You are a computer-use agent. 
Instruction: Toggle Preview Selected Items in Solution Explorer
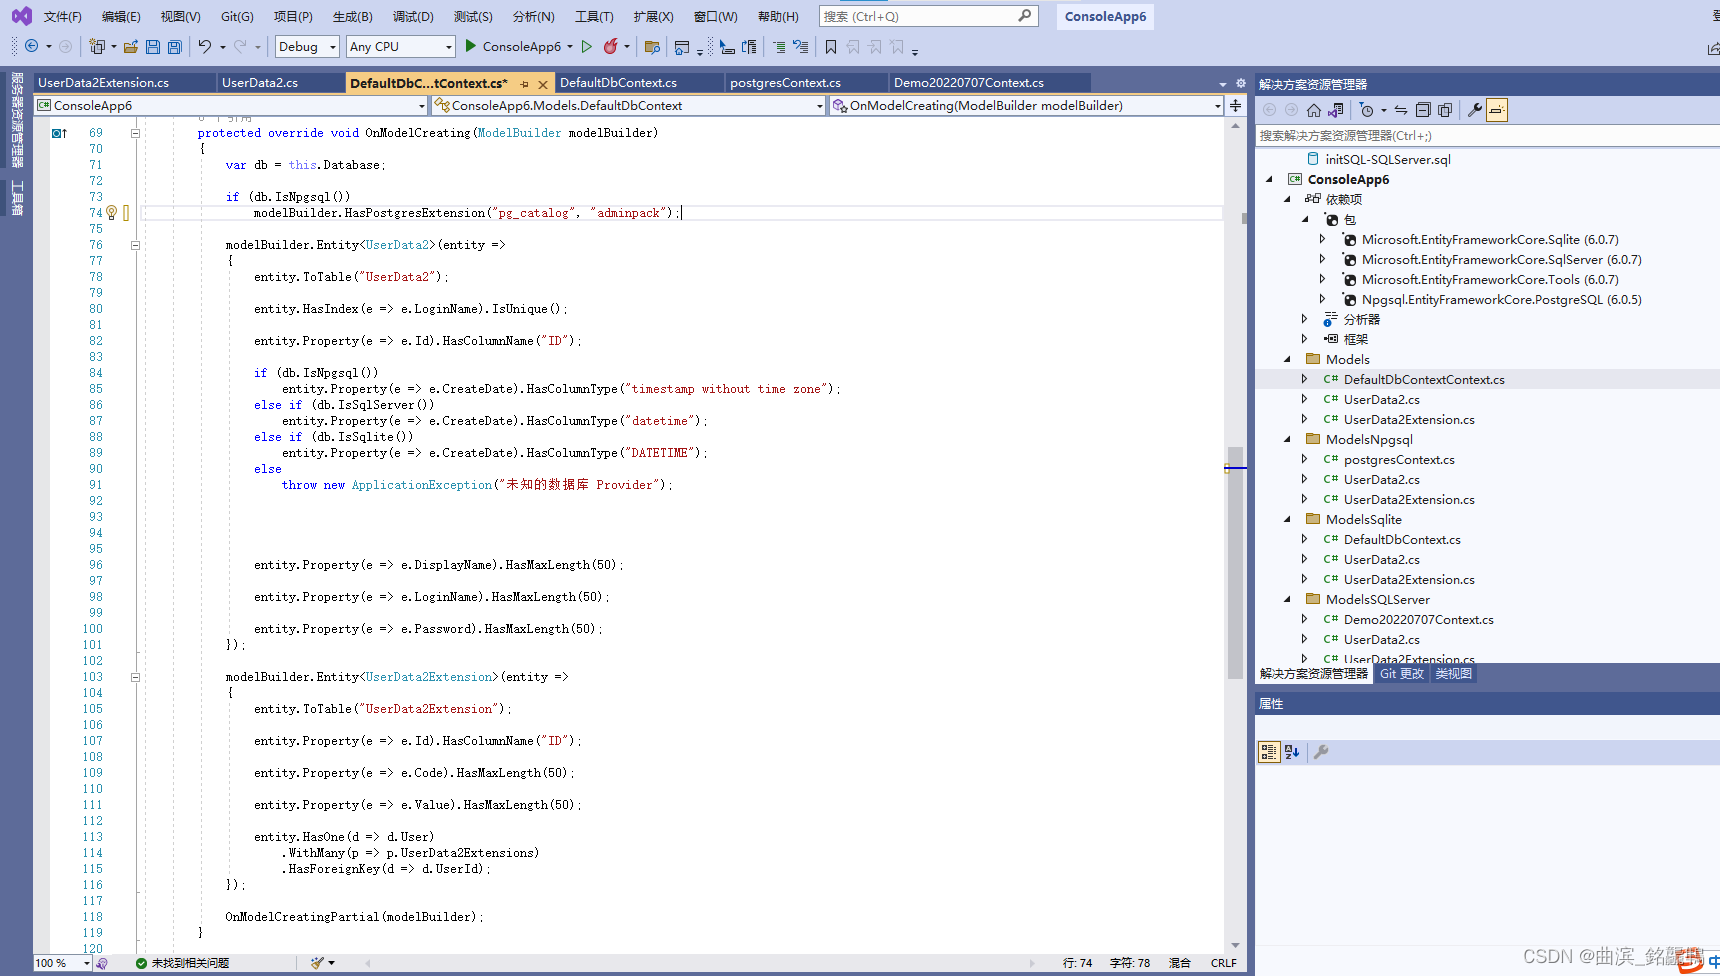(x=1495, y=110)
